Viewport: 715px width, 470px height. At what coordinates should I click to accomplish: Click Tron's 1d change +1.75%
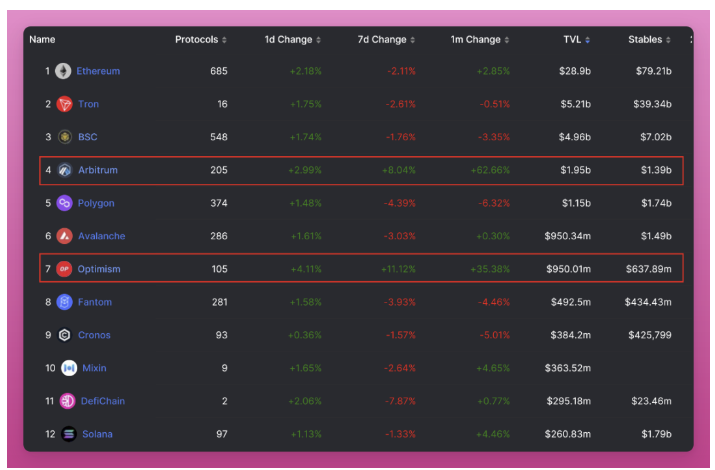pyautogui.click(x=306, y=104)
